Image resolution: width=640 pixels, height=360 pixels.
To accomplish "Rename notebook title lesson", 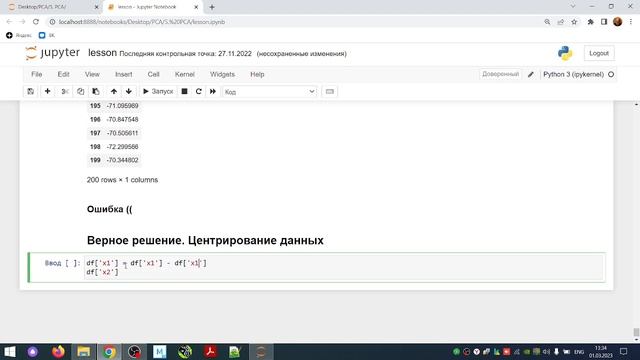I will point(102,53).
